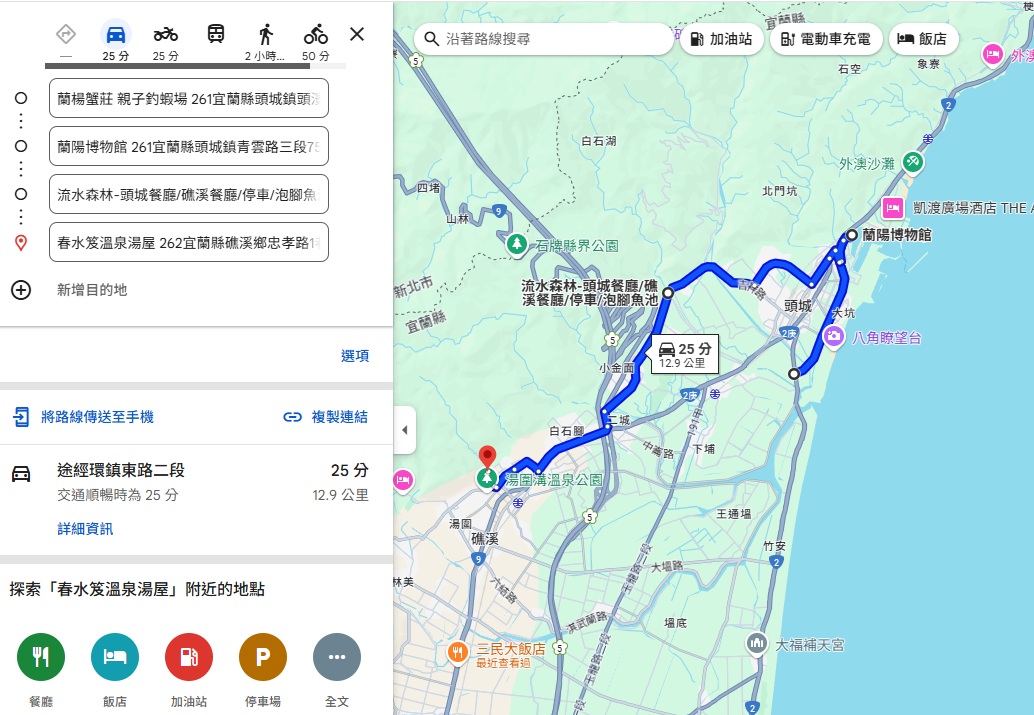This screenshot has width=1034, height=715.
Task: Switch to public transit mode
Action: (216, 34)
